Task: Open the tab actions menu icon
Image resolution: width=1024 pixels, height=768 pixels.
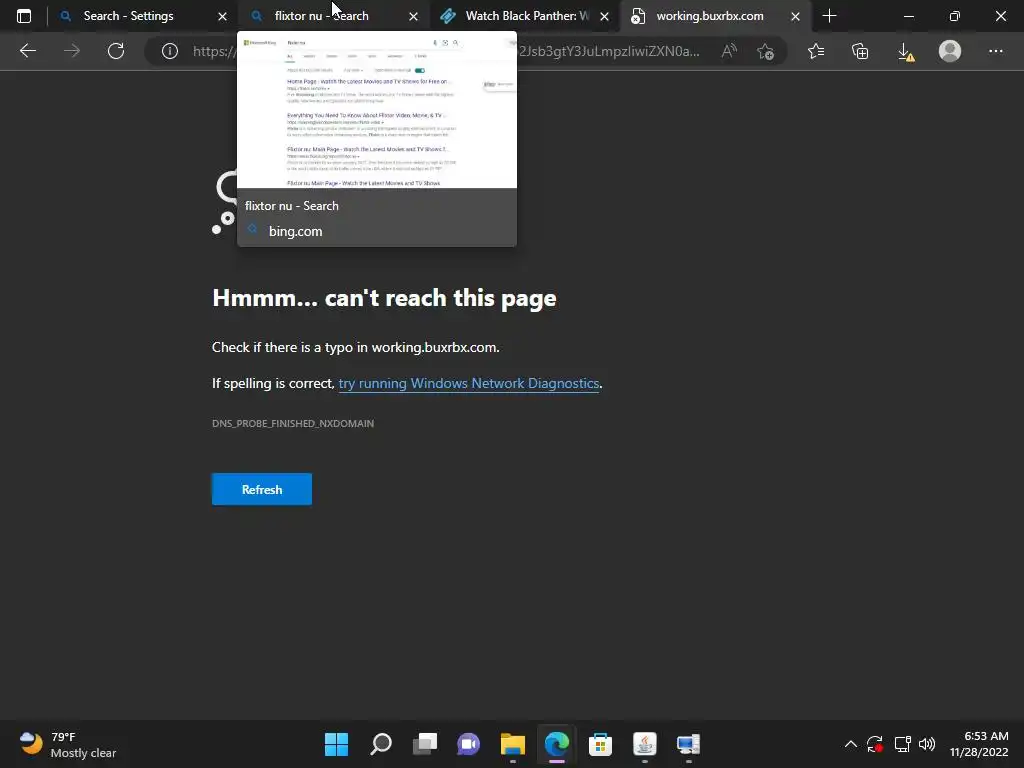Action: point(24,16)
